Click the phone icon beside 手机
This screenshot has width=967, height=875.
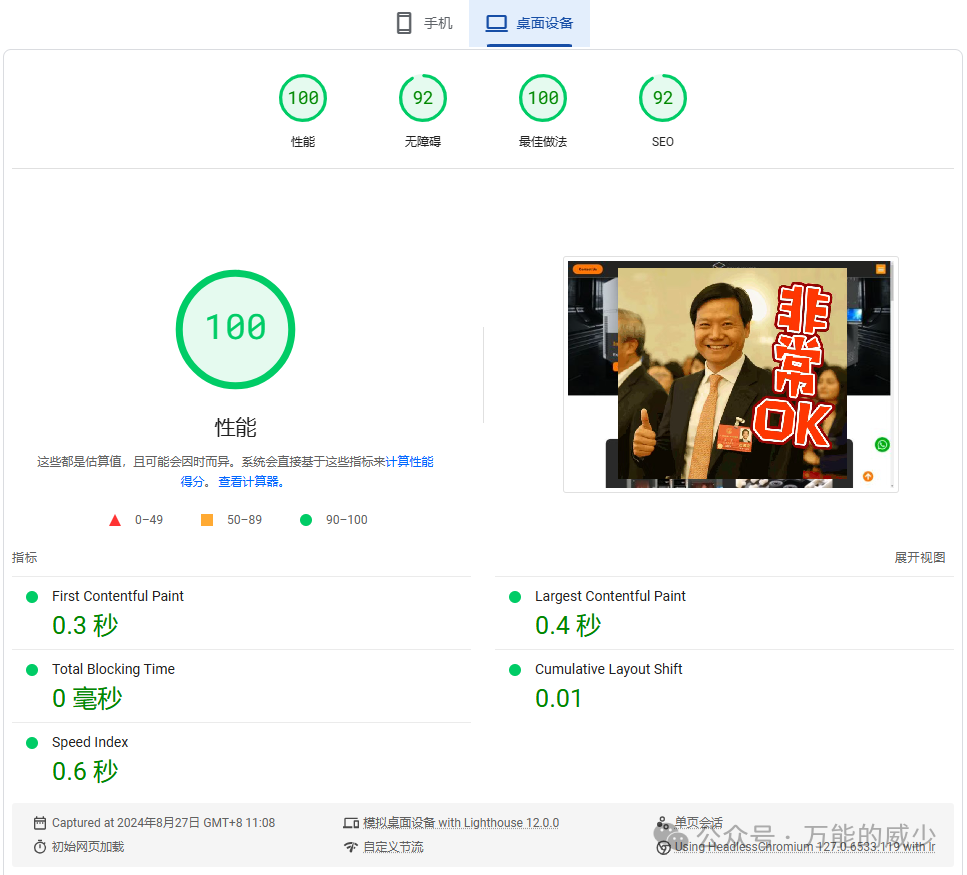click(x=404, y=23)
